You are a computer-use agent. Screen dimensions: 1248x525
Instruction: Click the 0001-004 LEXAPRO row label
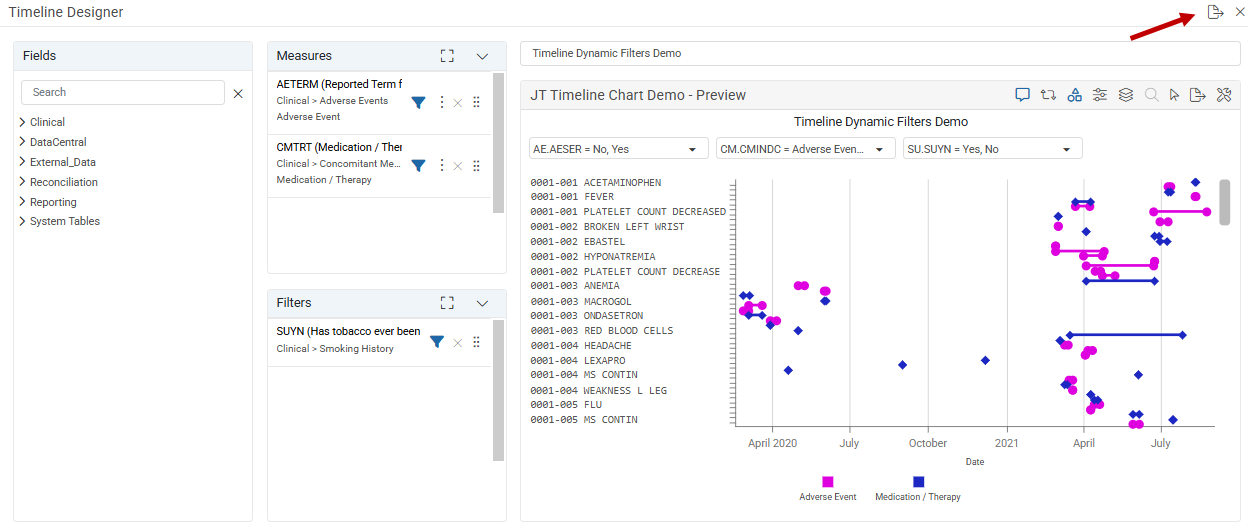pos(578,360)
